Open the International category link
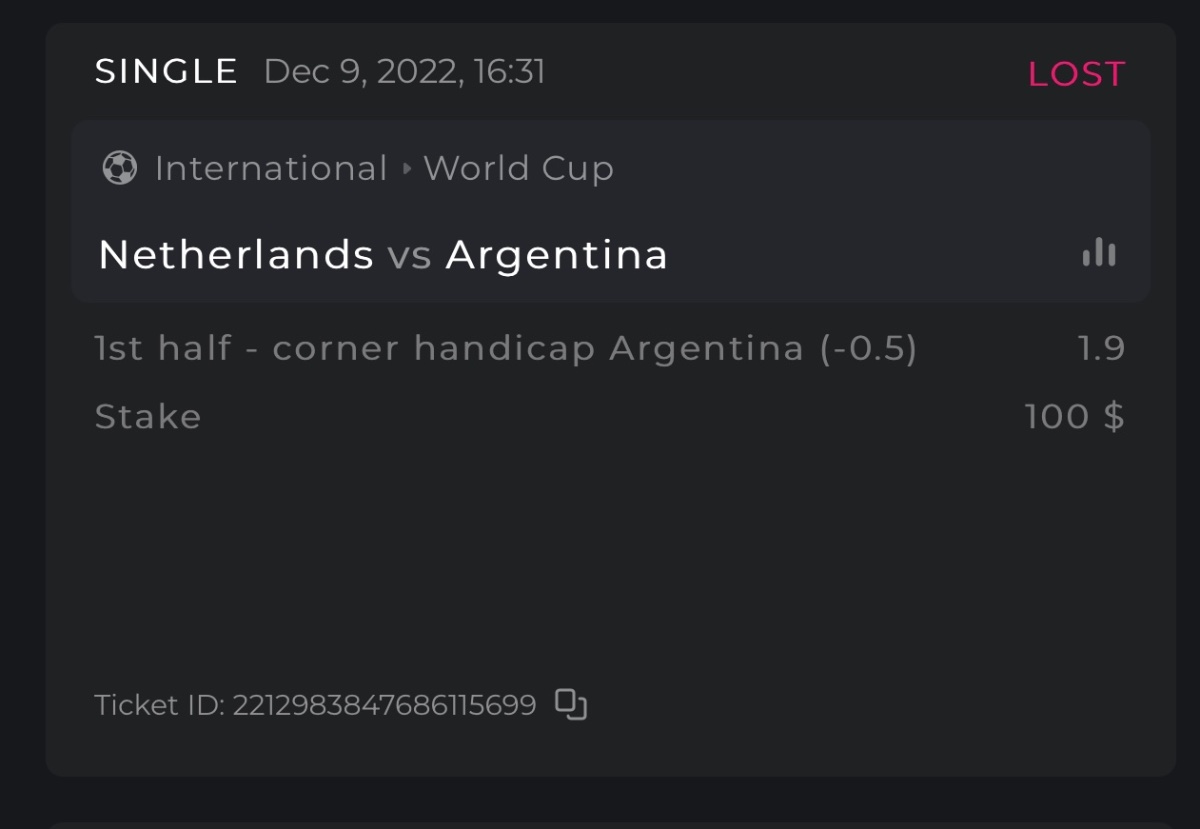The image size is (1200, 829). click(271, 169)
